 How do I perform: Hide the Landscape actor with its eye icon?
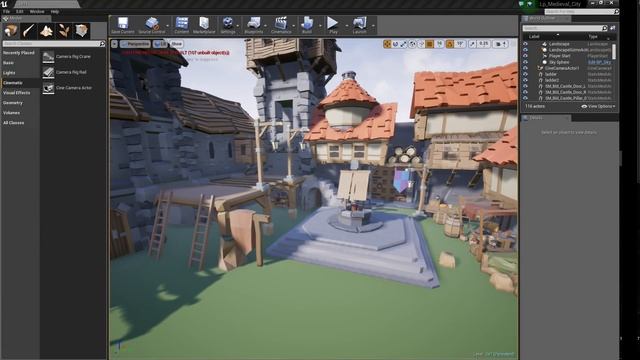tap(525, 44)
